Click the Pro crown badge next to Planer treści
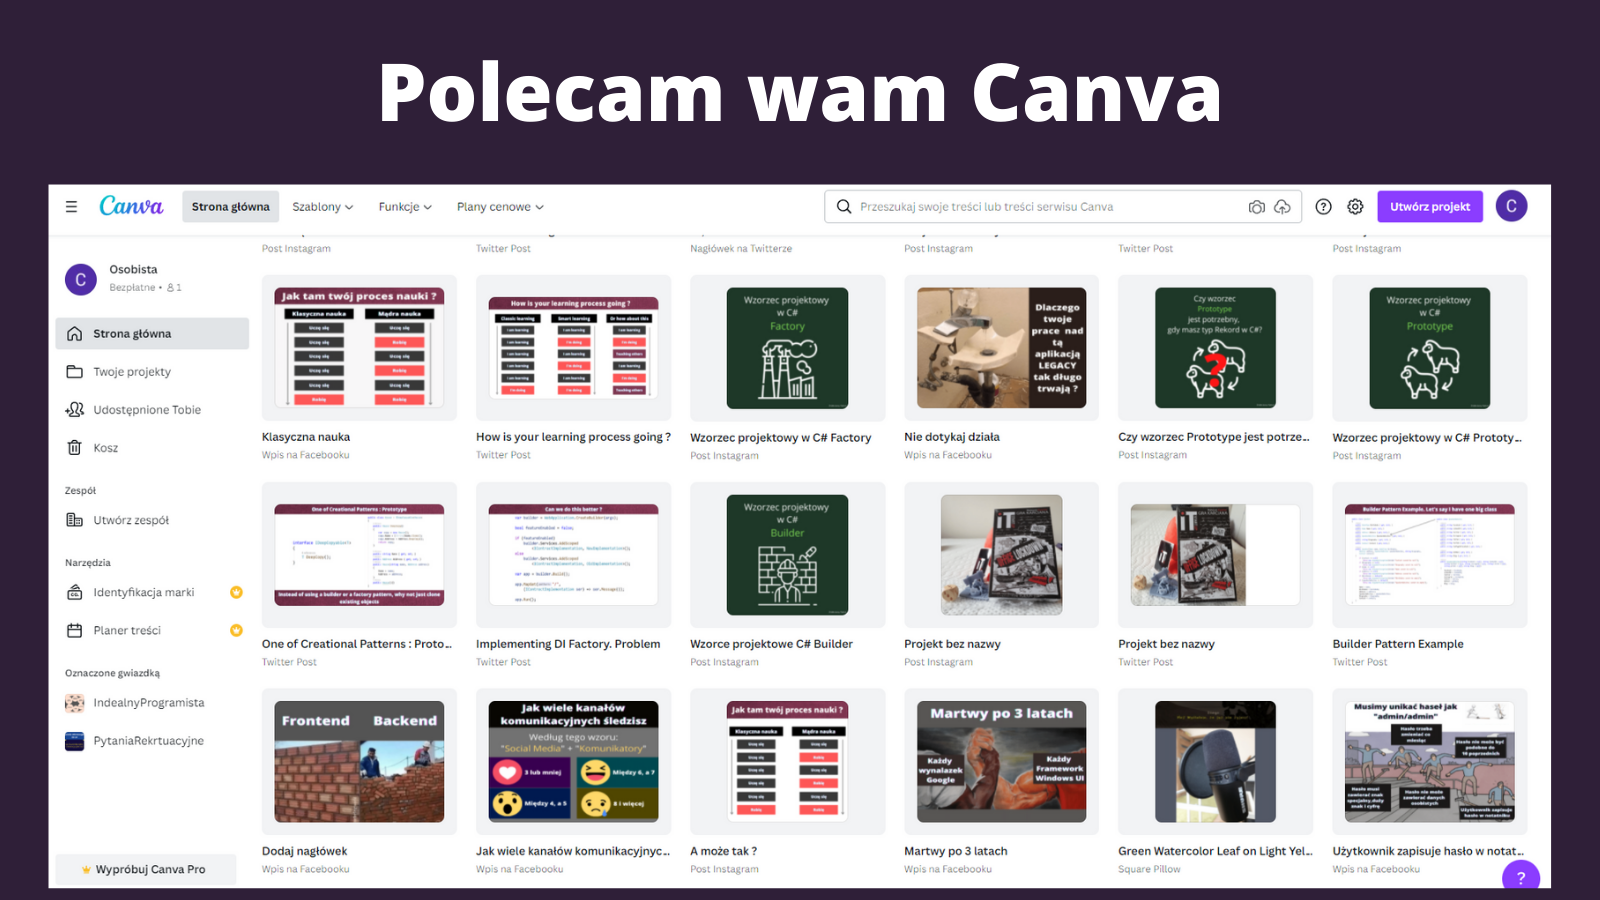The height and width of the screenshot is (900, 1600). click(x=236, y=631)
